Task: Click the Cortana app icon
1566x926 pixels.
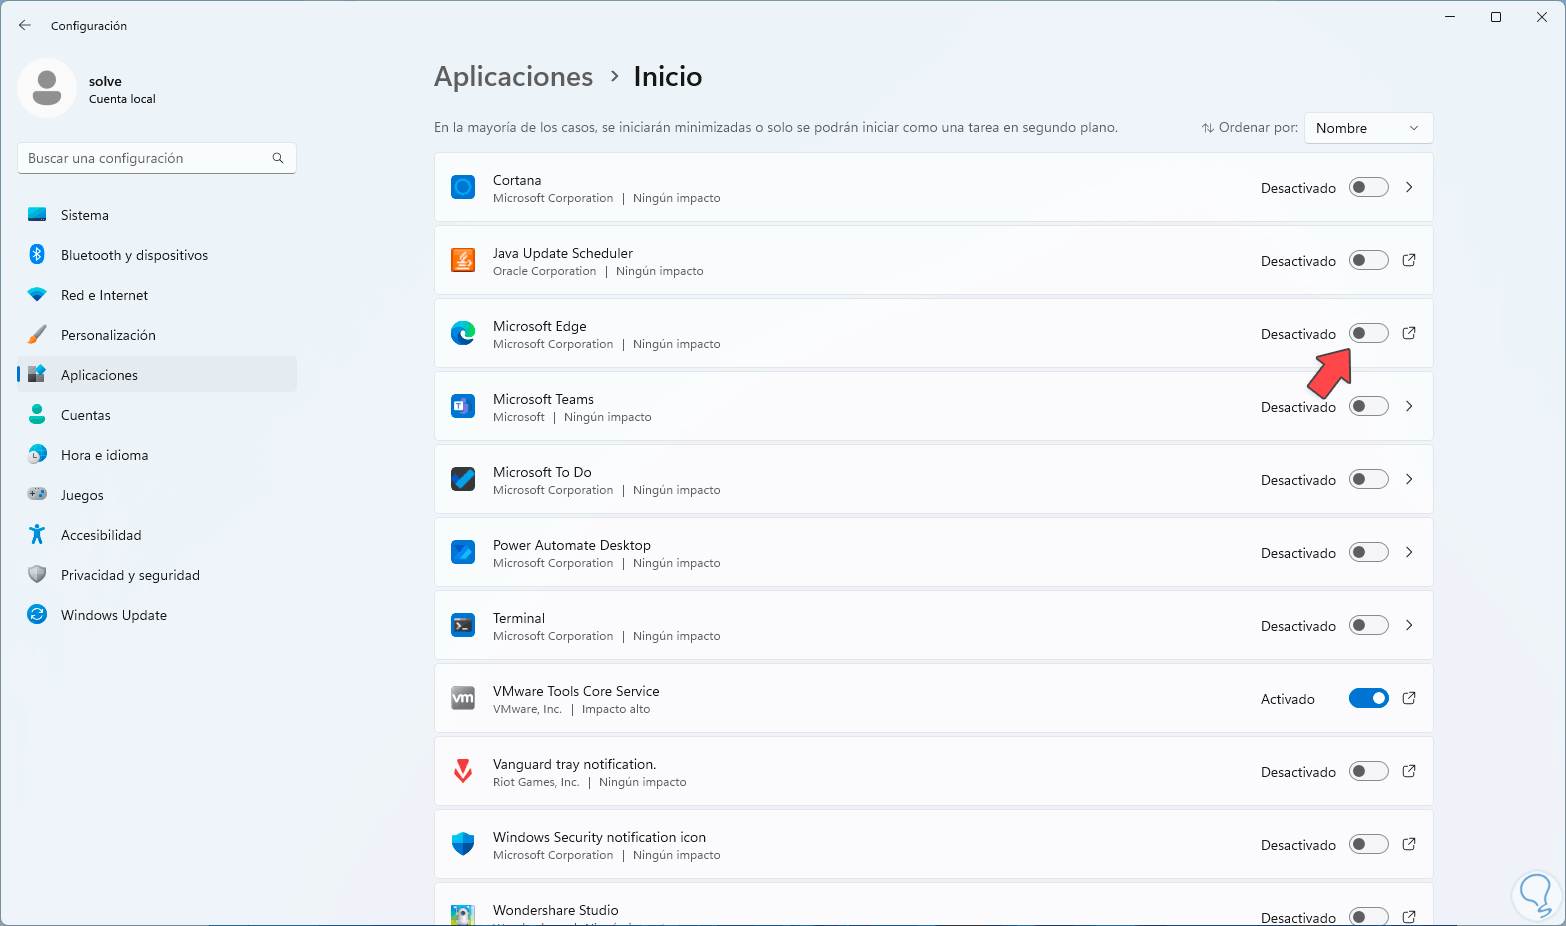Action: tap(463, 188)
